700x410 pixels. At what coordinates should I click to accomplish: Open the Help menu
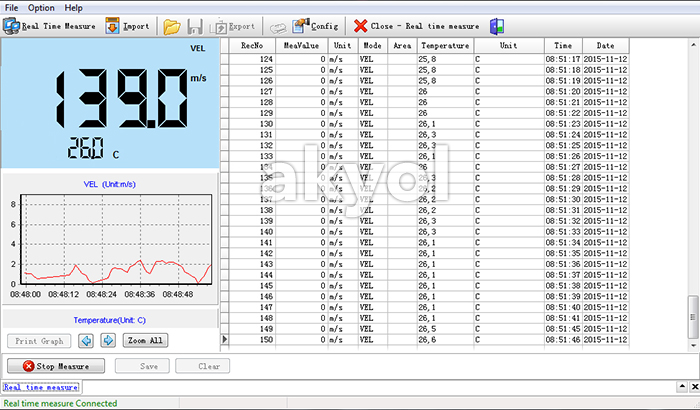click(73, 8)
